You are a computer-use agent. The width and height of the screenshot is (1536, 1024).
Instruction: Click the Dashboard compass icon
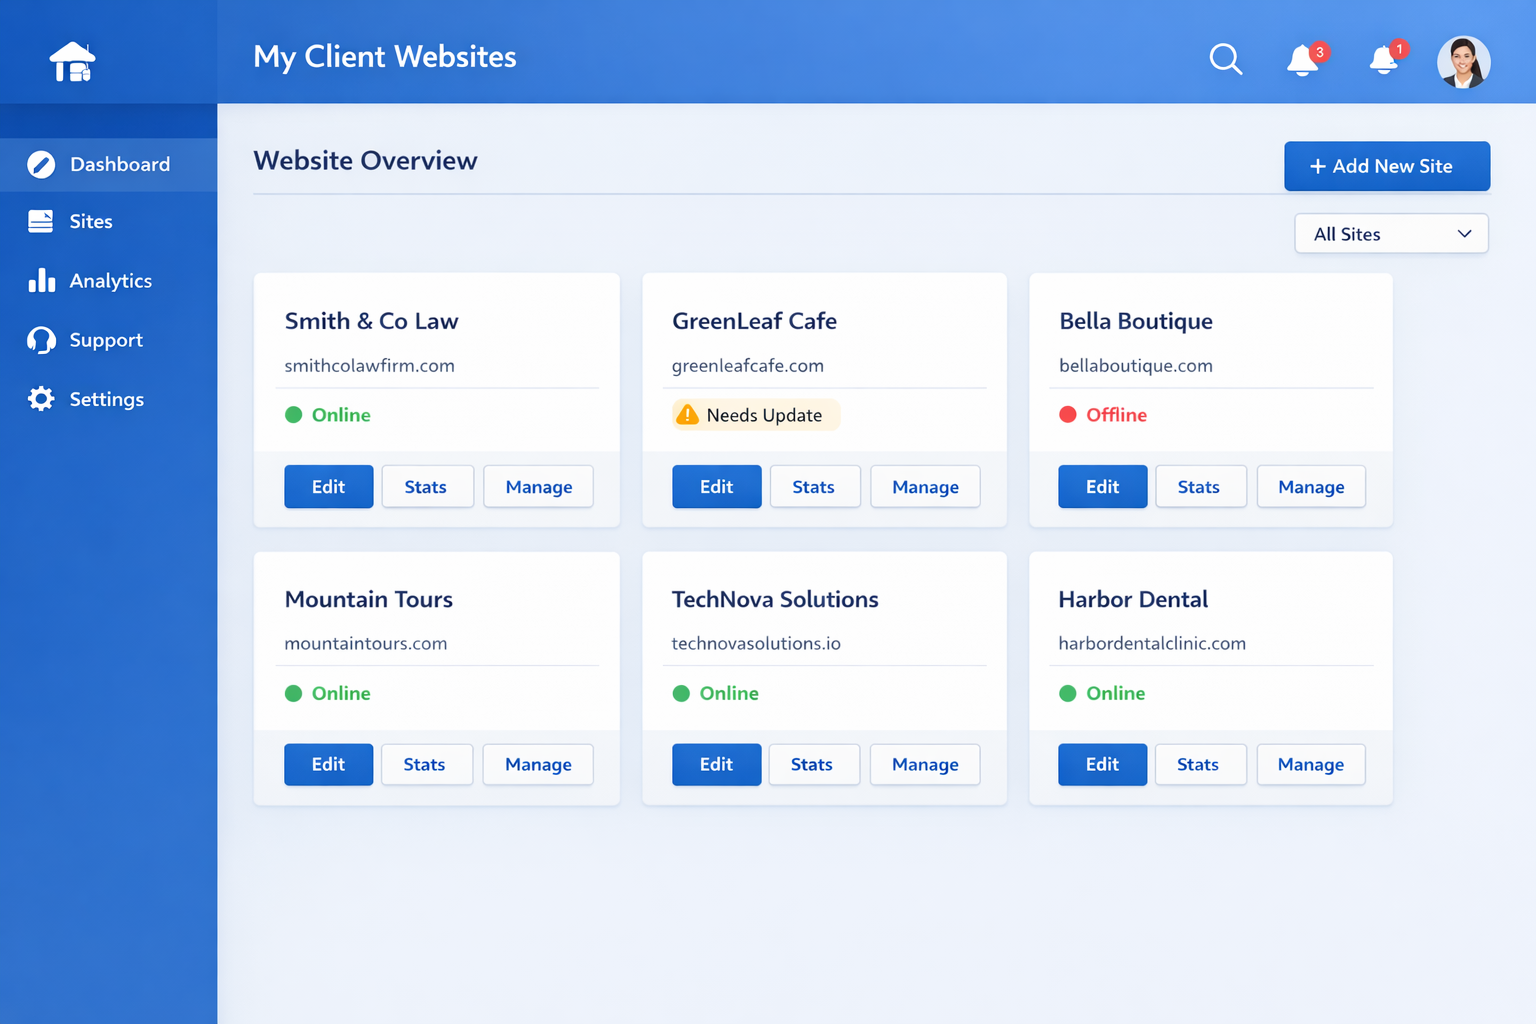click(41, 164)
